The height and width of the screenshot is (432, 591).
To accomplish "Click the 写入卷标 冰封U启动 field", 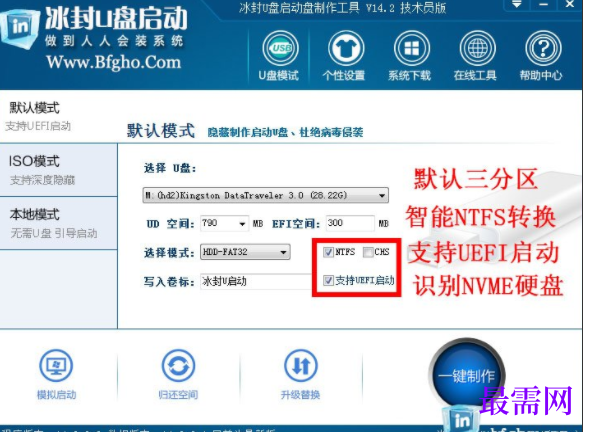I will pyautogui.click(x=256, y=281).
